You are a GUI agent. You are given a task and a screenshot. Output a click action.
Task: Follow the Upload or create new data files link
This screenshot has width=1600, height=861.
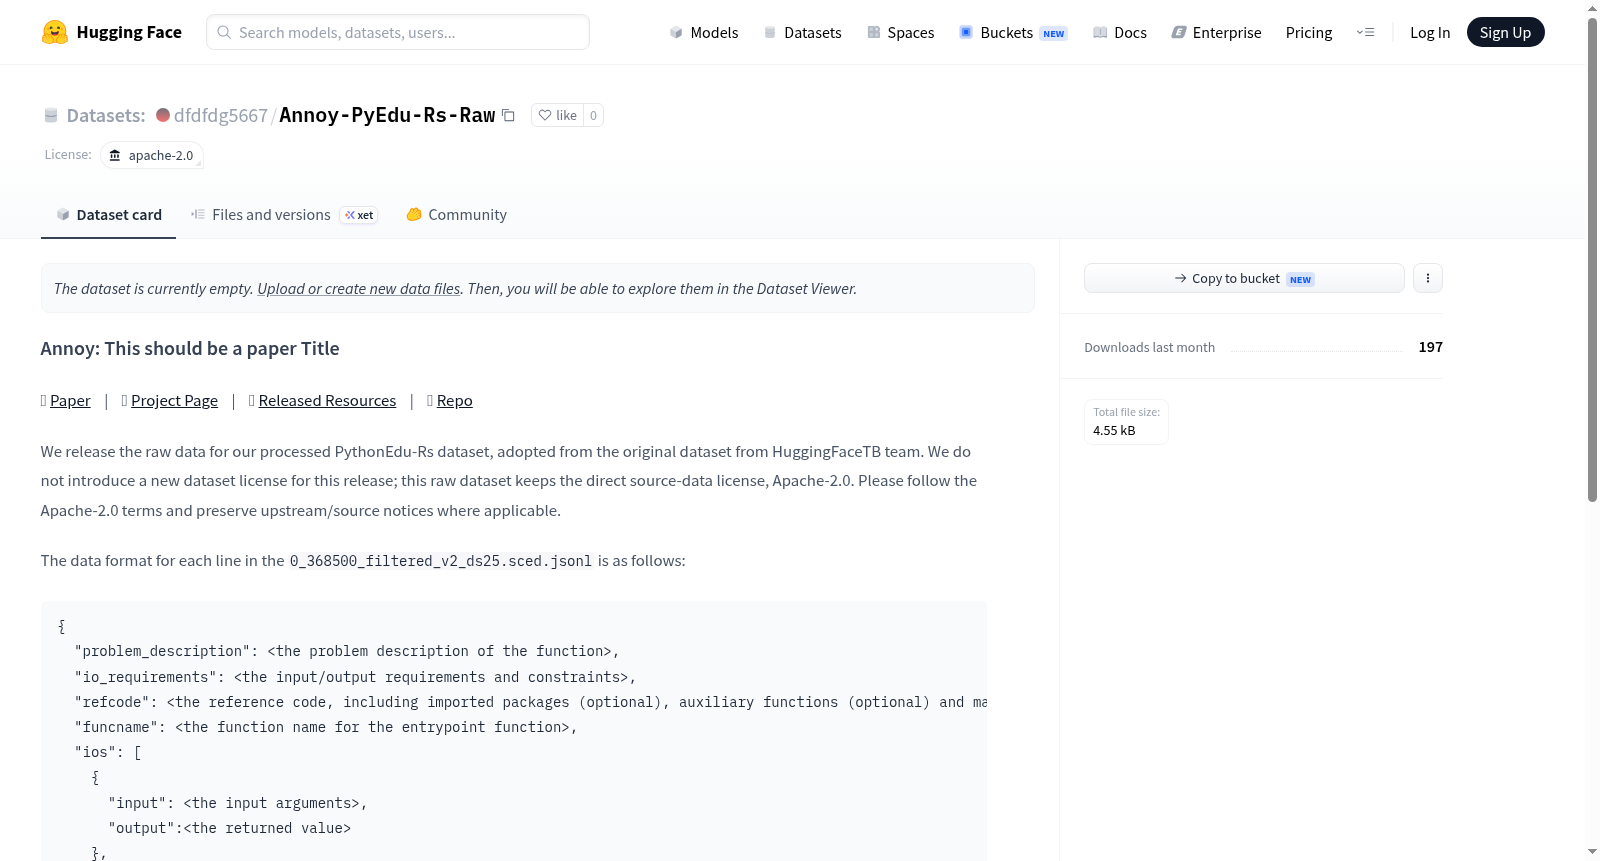point(359,288)
